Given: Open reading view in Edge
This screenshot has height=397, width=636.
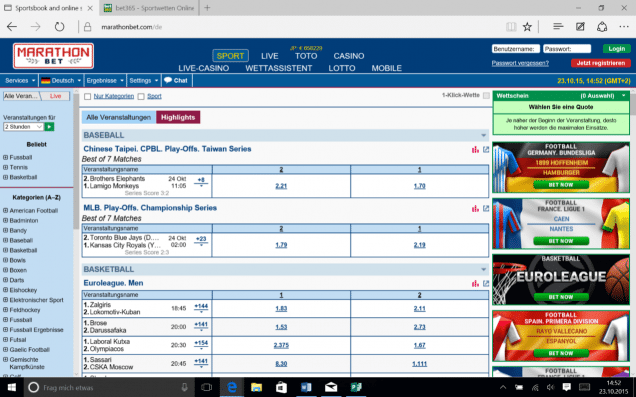Looking at the screenshot, I should pyautogui.click(x=511, y=27).
